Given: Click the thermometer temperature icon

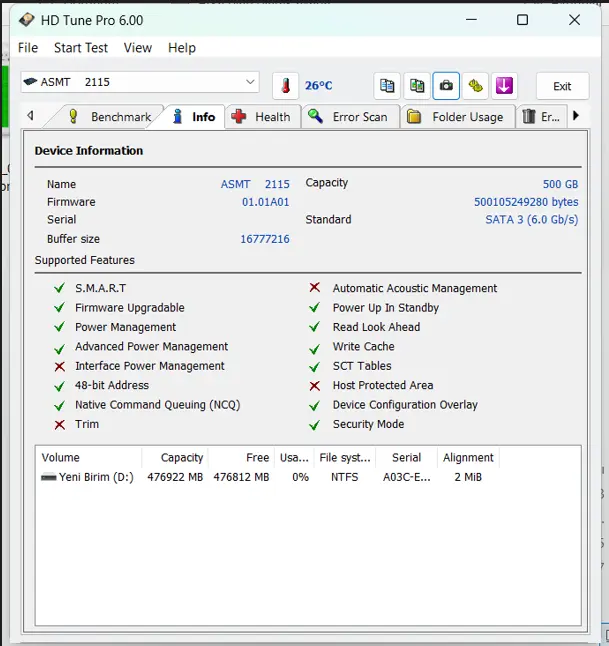Looking at the screenshot, I should [286, 86].
